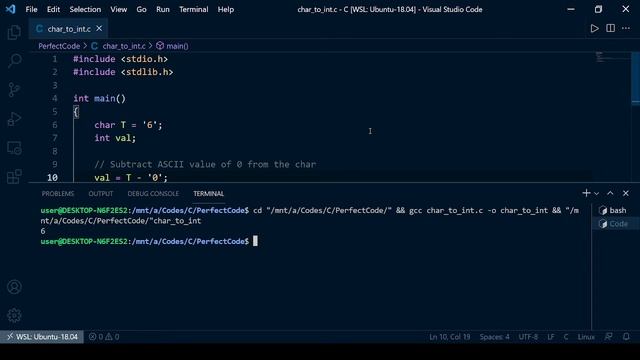Select language mode C in status bar
The height and width of the screenshot is (360, 640).
(566, 337)
